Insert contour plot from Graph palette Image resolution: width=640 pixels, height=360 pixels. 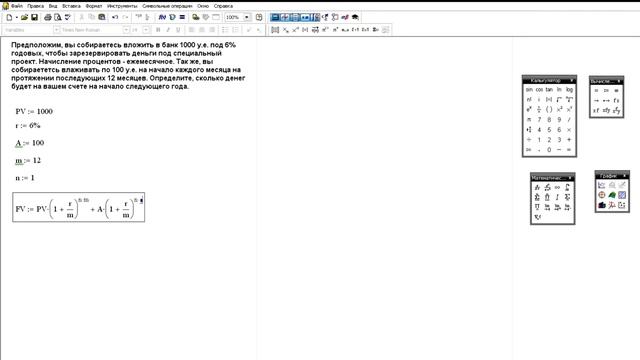click(622, 195)
